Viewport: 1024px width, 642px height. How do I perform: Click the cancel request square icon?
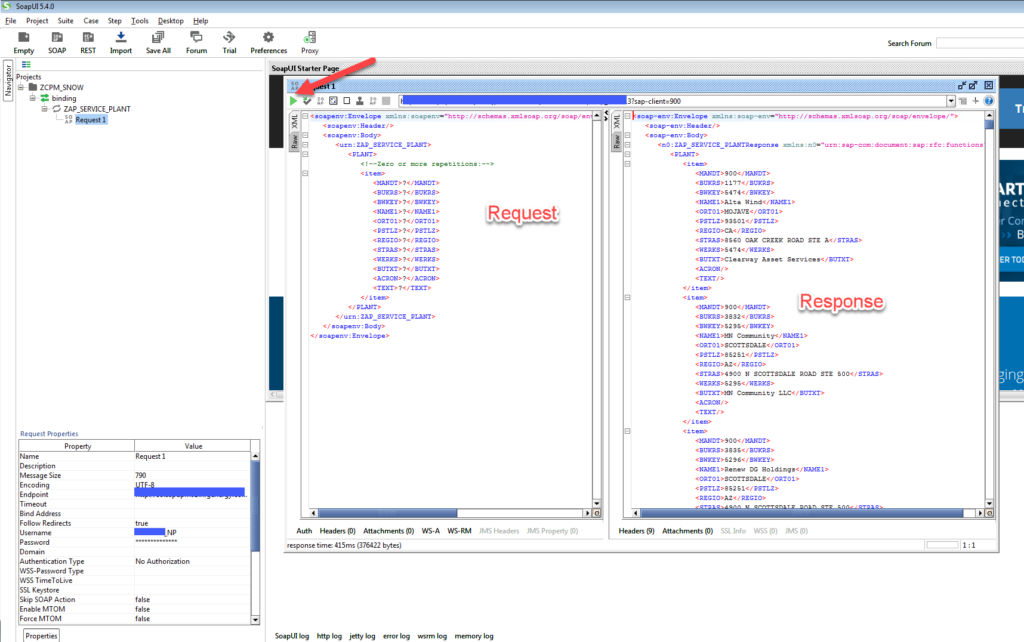347,101
